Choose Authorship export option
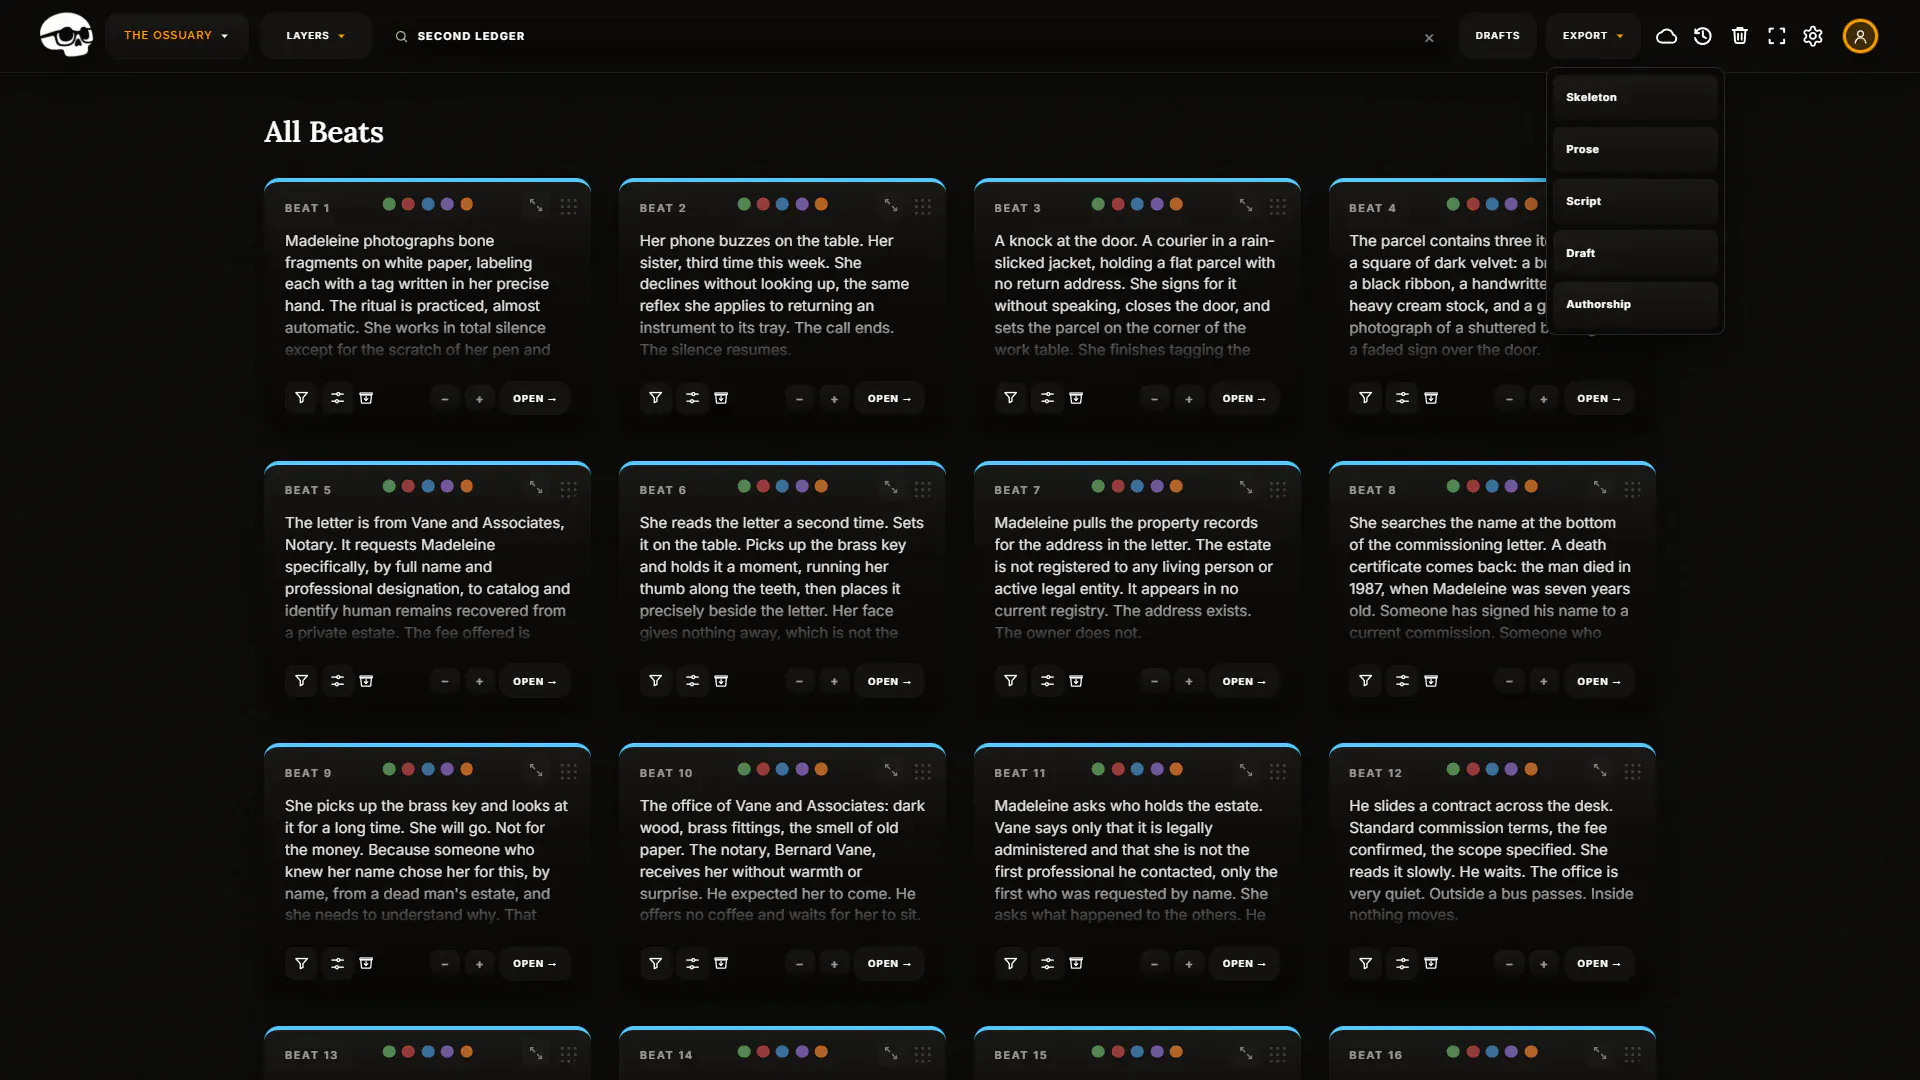 [1635, 304]
